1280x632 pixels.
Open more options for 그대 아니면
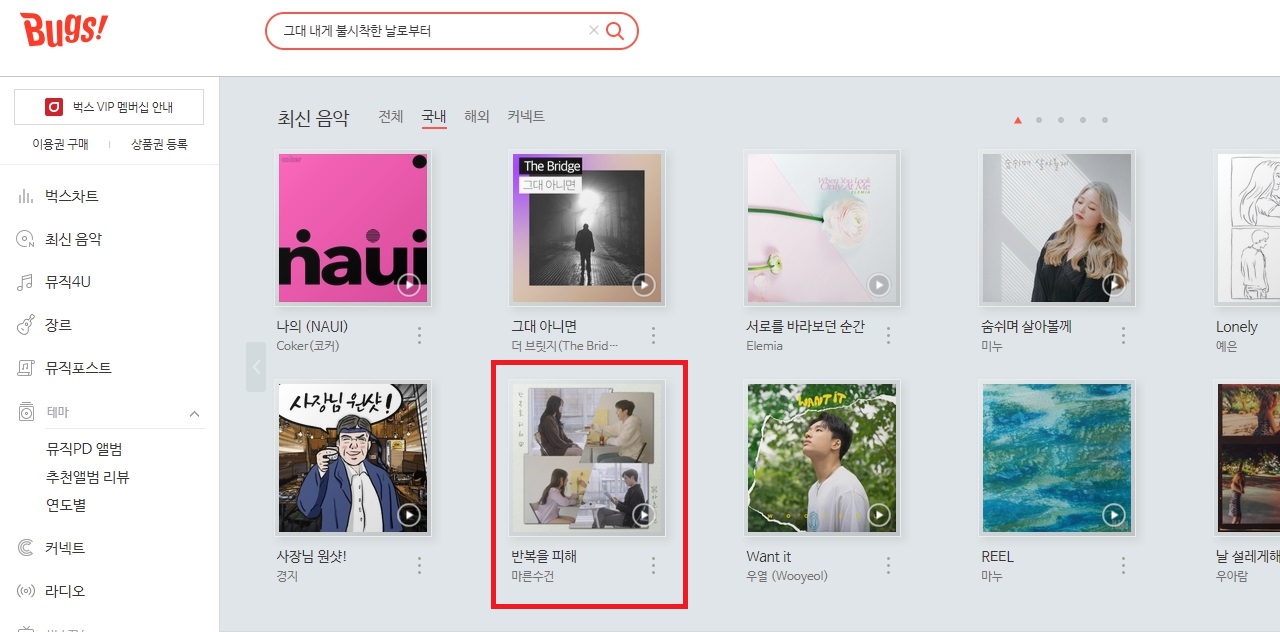[654, 335]
